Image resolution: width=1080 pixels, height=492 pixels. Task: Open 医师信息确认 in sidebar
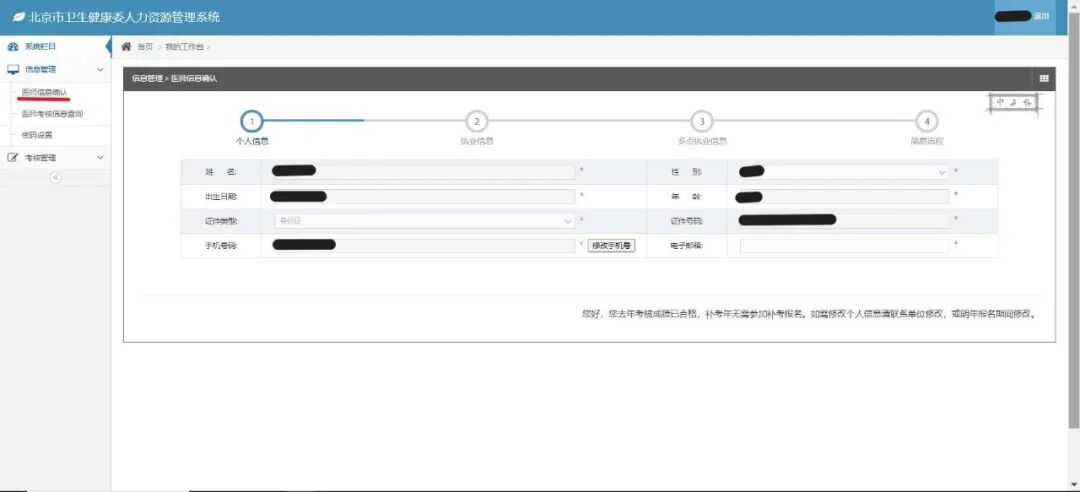tap(44, 92)
